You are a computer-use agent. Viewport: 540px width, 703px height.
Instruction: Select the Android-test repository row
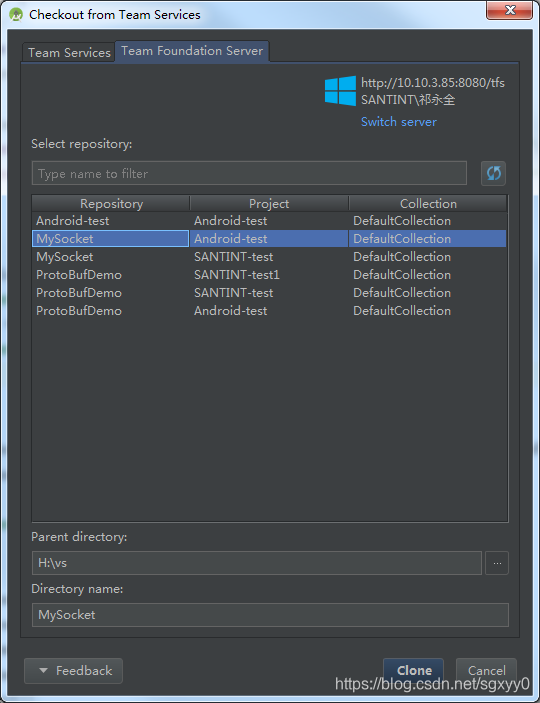[269, 221]
